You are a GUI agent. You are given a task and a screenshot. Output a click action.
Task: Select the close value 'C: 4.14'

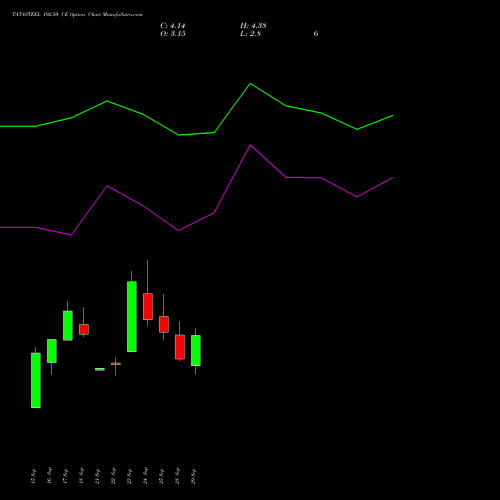point(173,26)
